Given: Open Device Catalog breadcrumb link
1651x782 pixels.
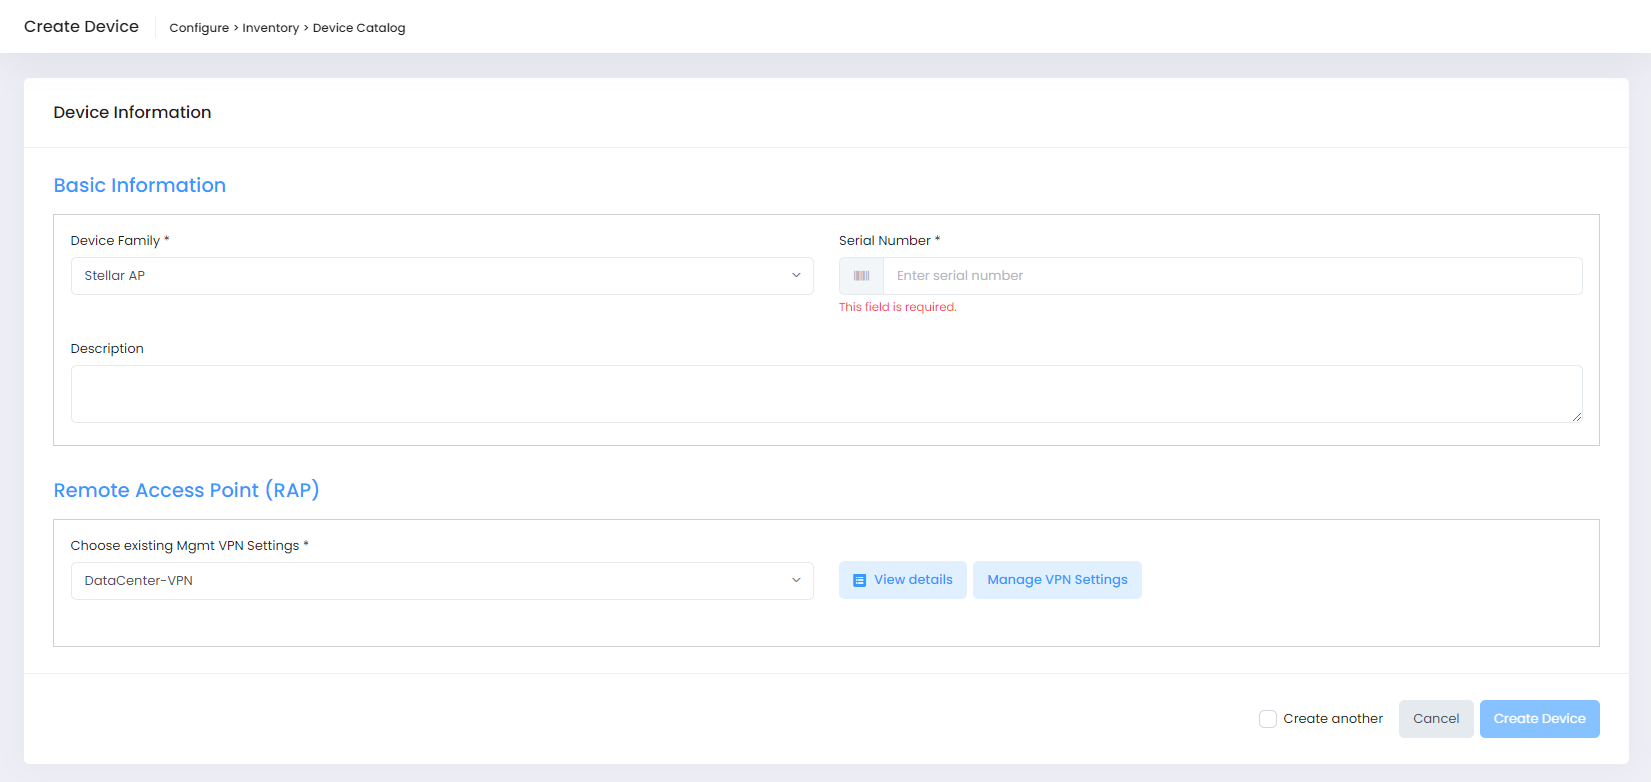Looking at the screenshot, I should point(359,28).
